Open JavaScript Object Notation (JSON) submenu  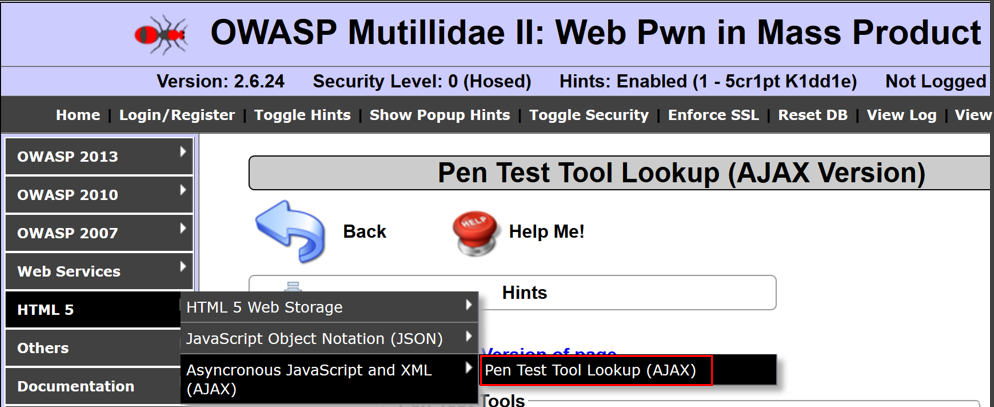click(x=329, y=338)
